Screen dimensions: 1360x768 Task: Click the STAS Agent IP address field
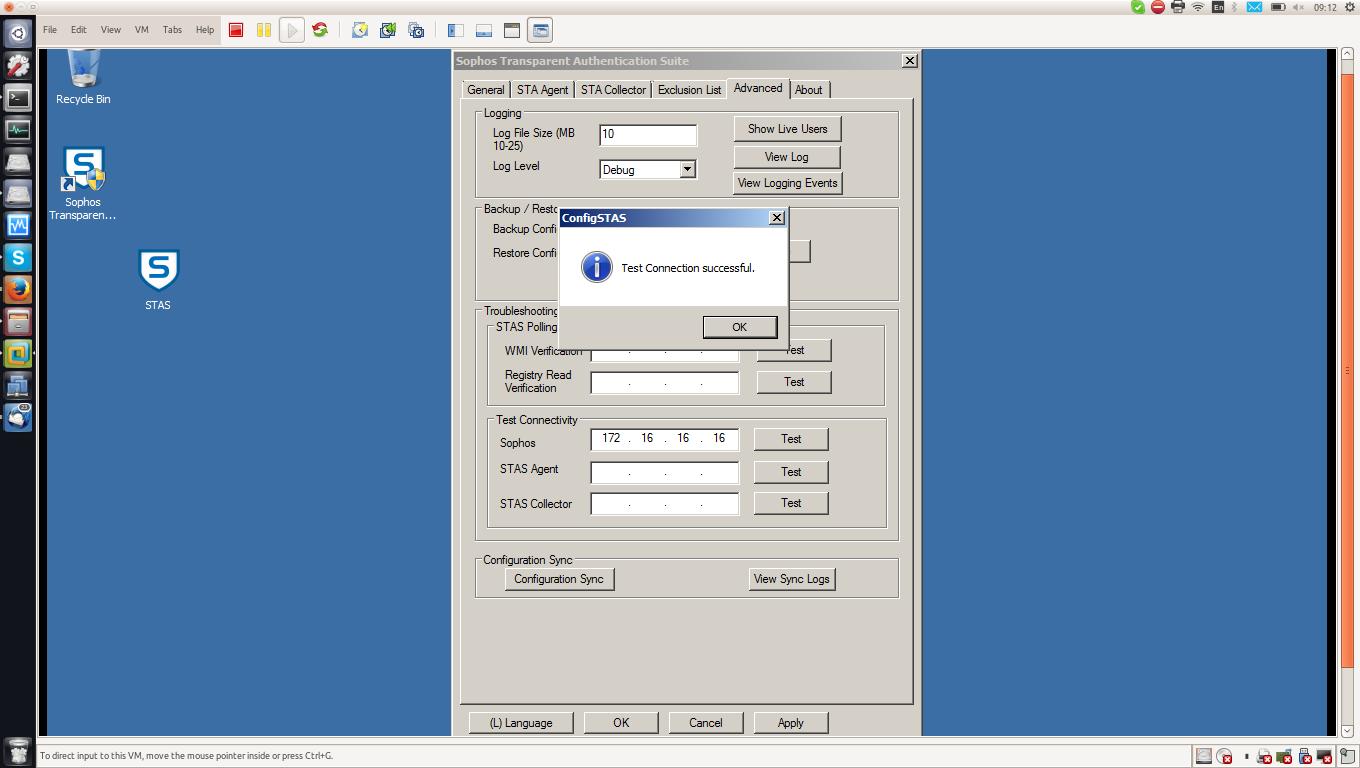[665, 472]
